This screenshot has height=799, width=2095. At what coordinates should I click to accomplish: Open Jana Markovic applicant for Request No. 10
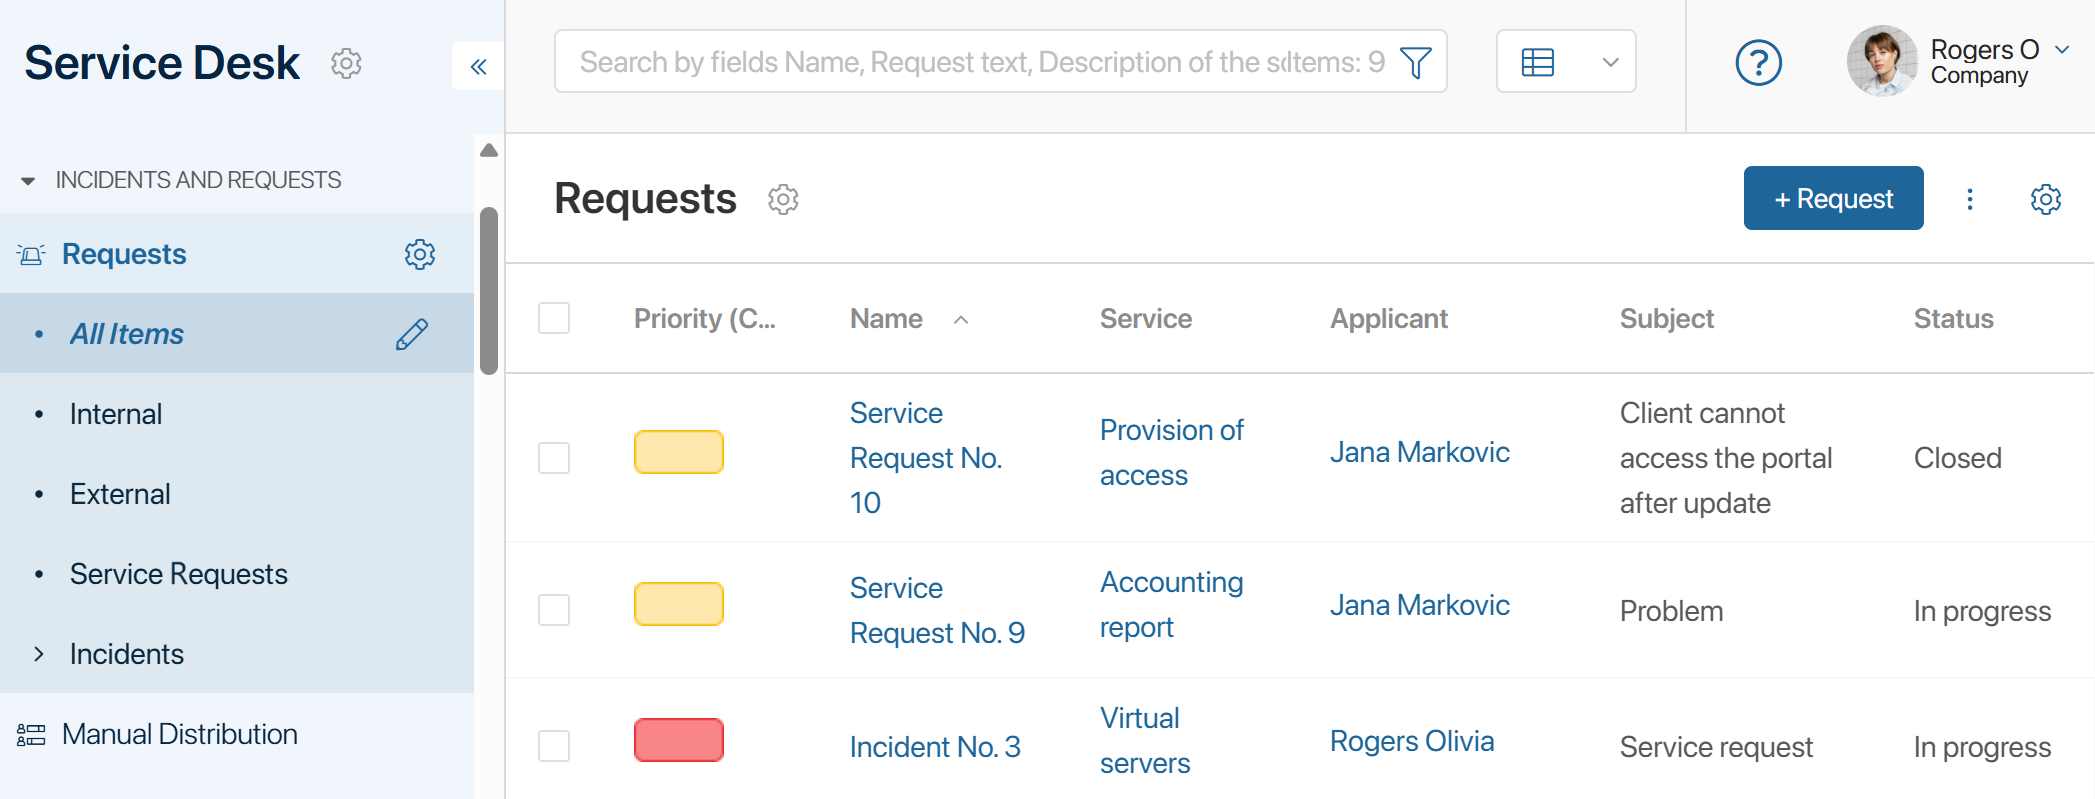pyautogui.click(x=1419, y=452)
